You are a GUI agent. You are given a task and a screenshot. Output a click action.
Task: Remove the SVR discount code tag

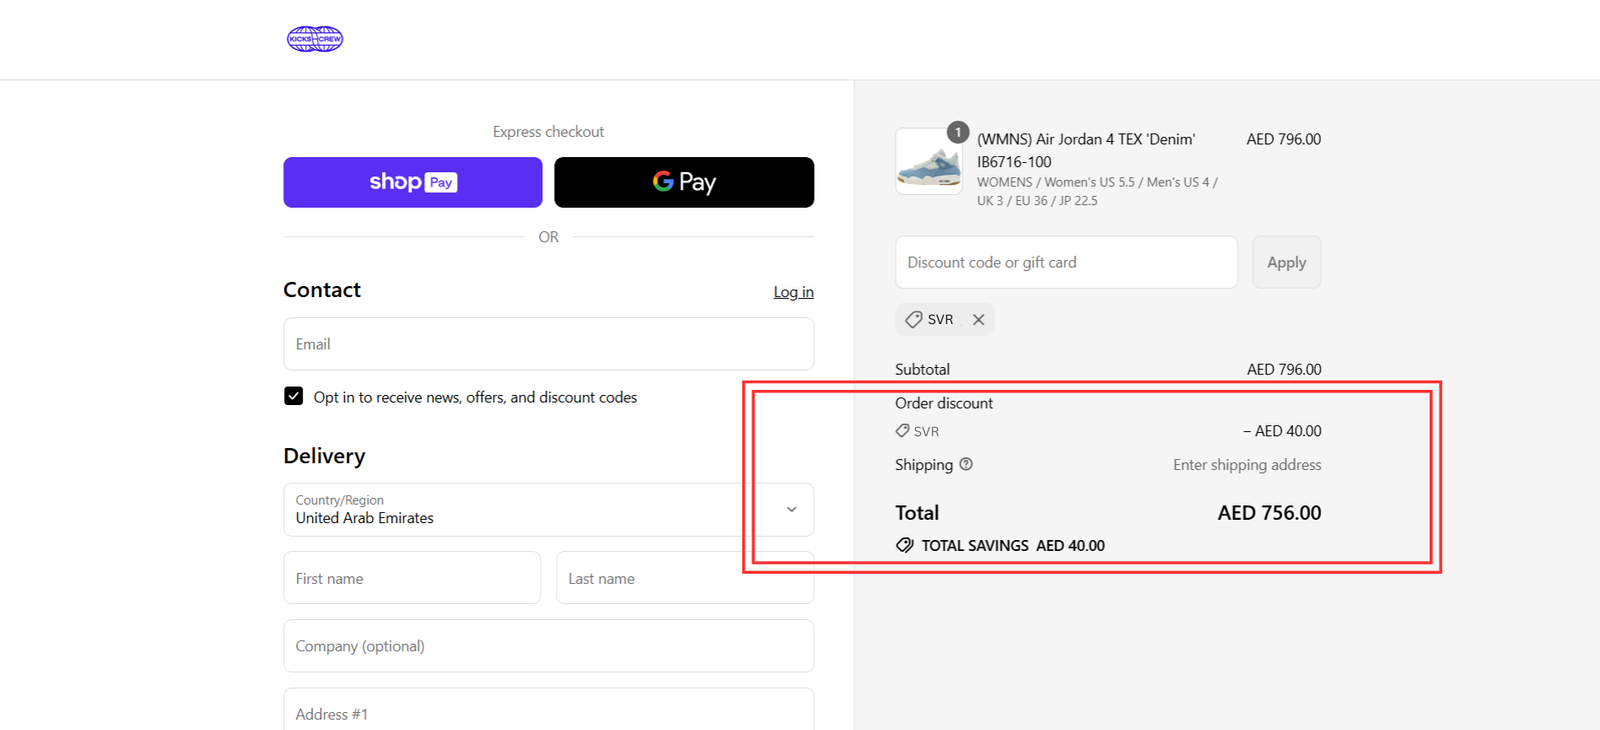point(978,320)
